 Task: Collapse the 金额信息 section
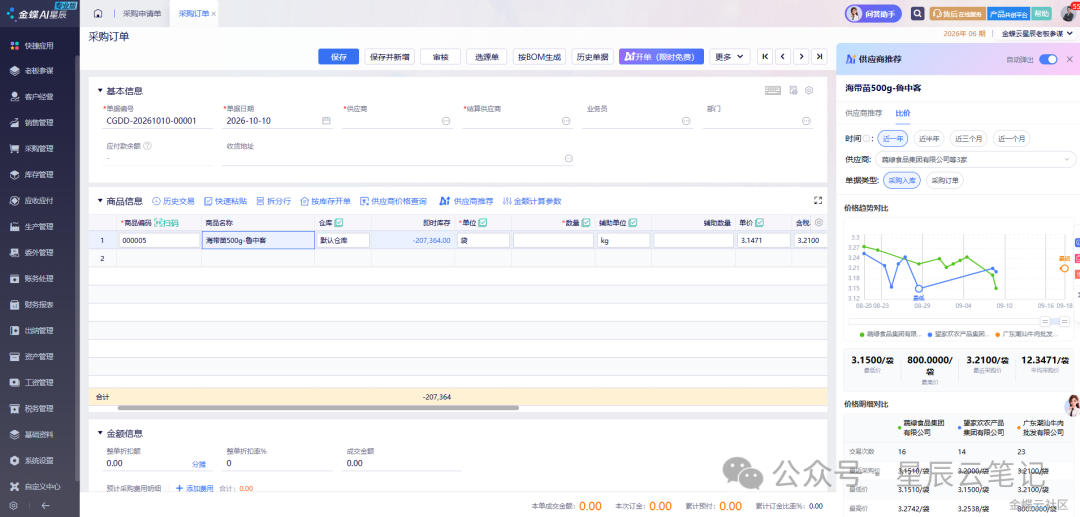pyautogui.click(x=100, y=434)
